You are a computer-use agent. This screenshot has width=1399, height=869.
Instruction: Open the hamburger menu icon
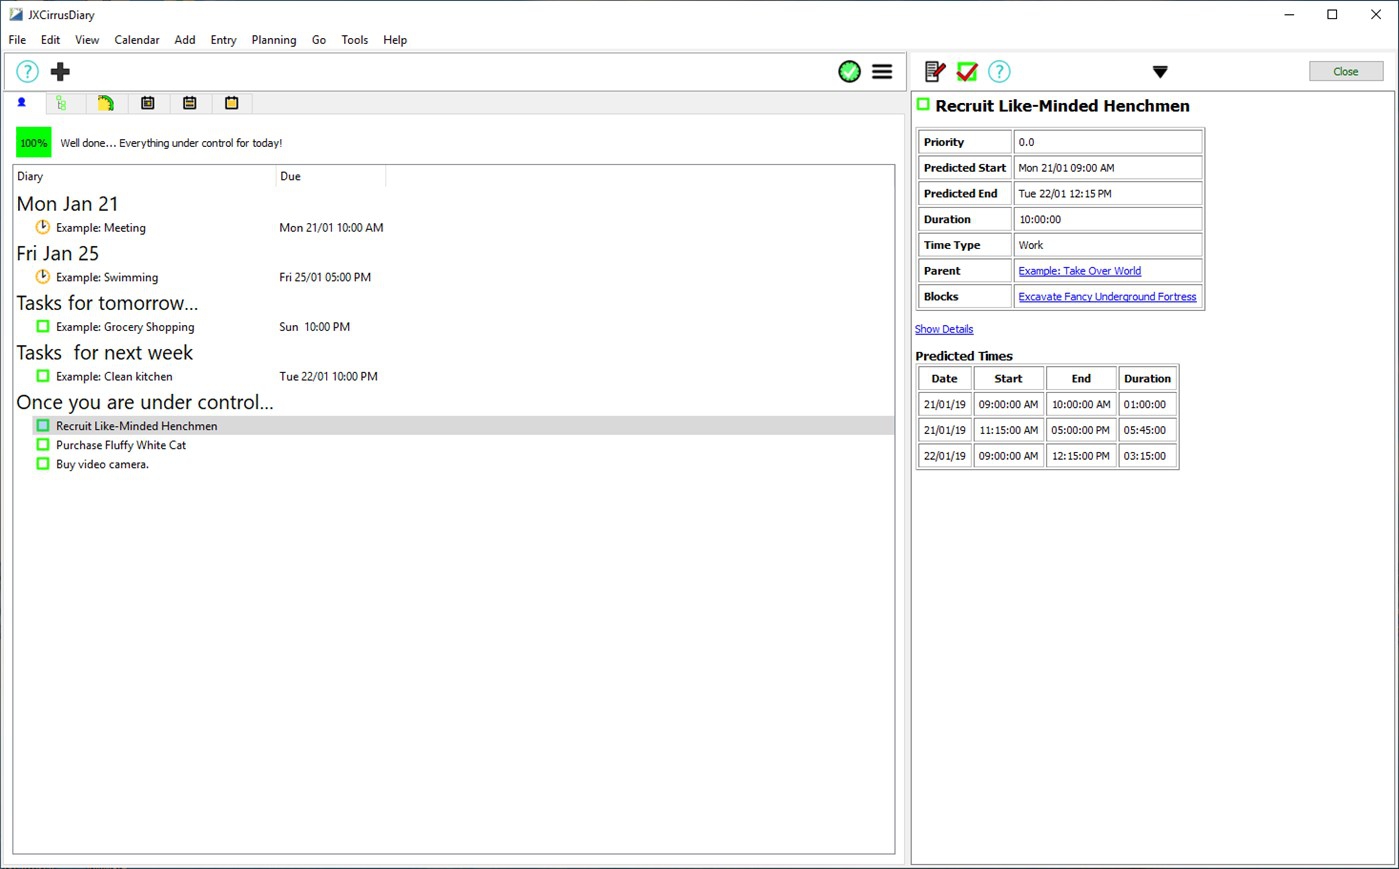[x=882, y=71]
